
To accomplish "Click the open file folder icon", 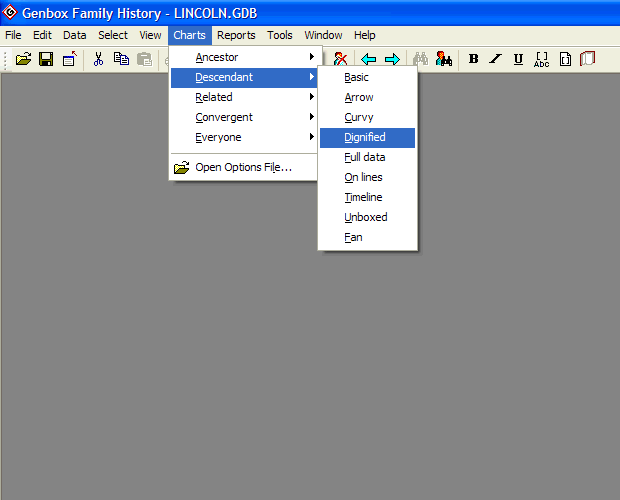I will tap(24, 59).
